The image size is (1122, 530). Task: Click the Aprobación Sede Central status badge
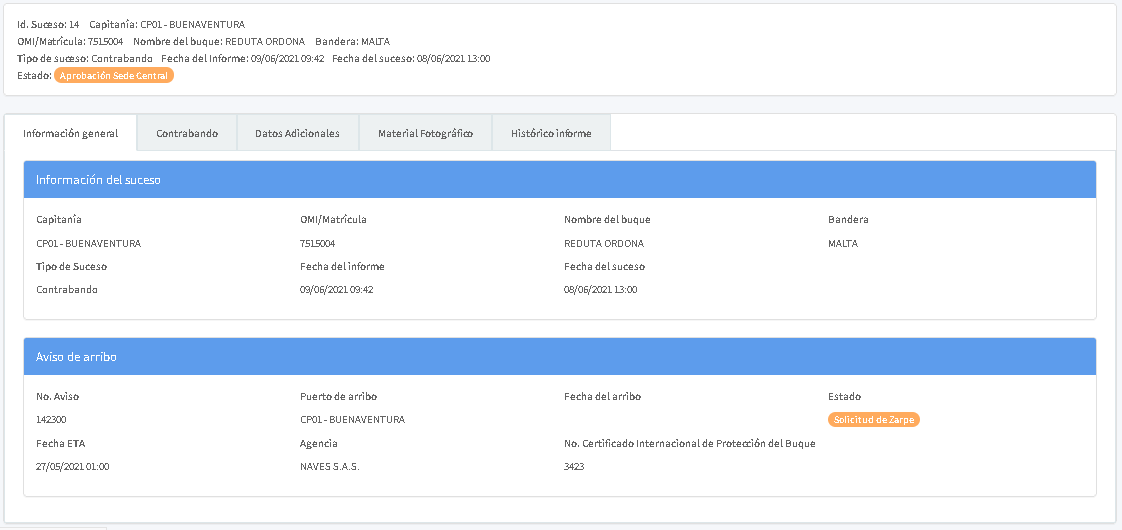(114, 76)
